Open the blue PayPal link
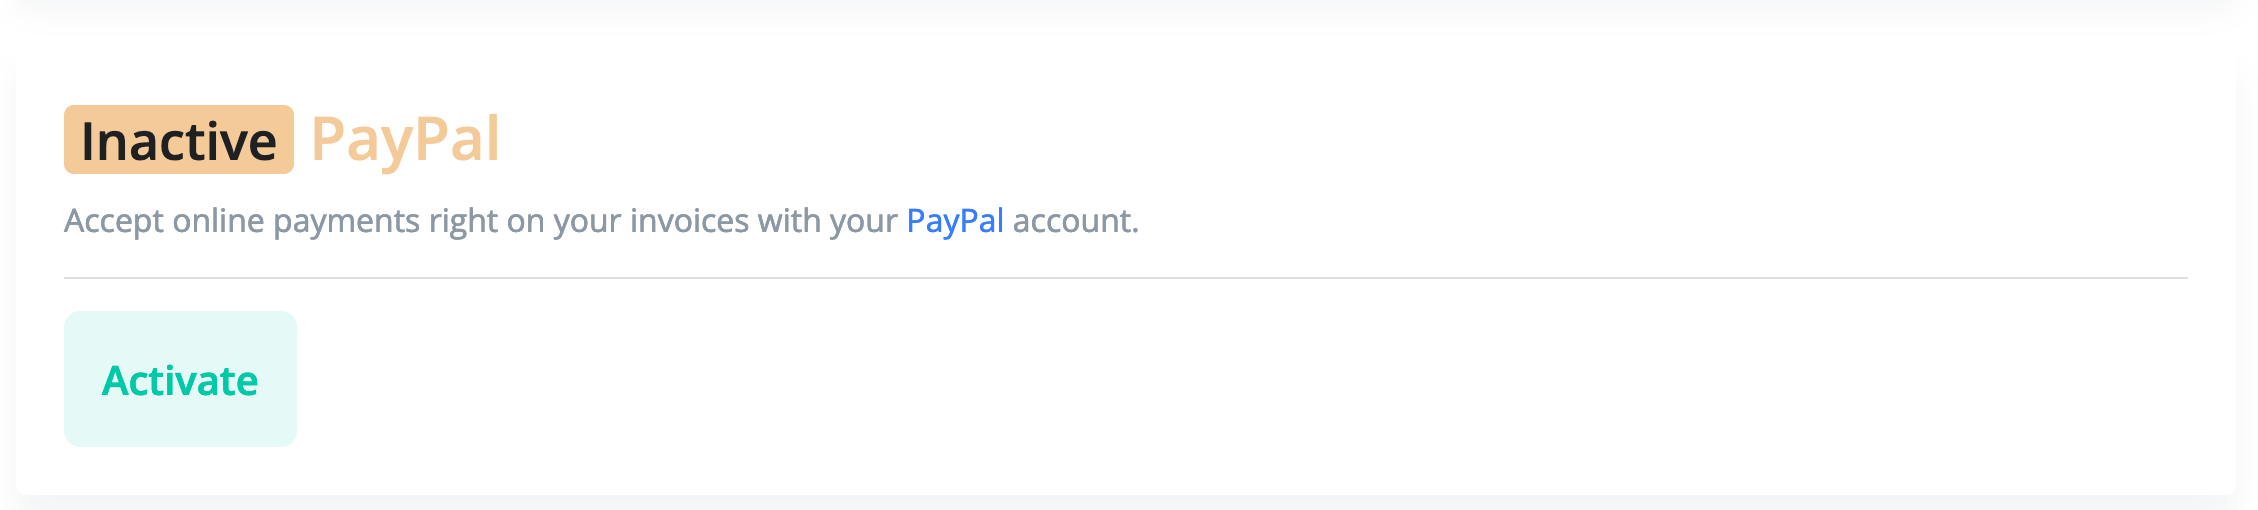 click(955, 221)
